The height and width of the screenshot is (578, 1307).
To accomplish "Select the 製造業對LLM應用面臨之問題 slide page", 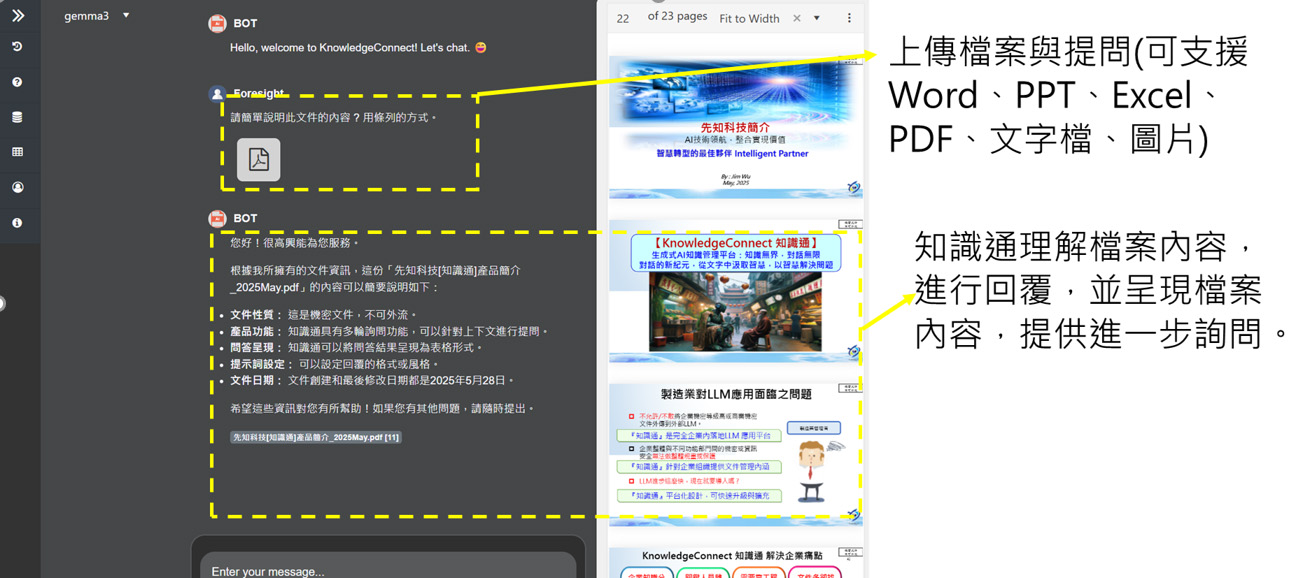I will 735,453.
